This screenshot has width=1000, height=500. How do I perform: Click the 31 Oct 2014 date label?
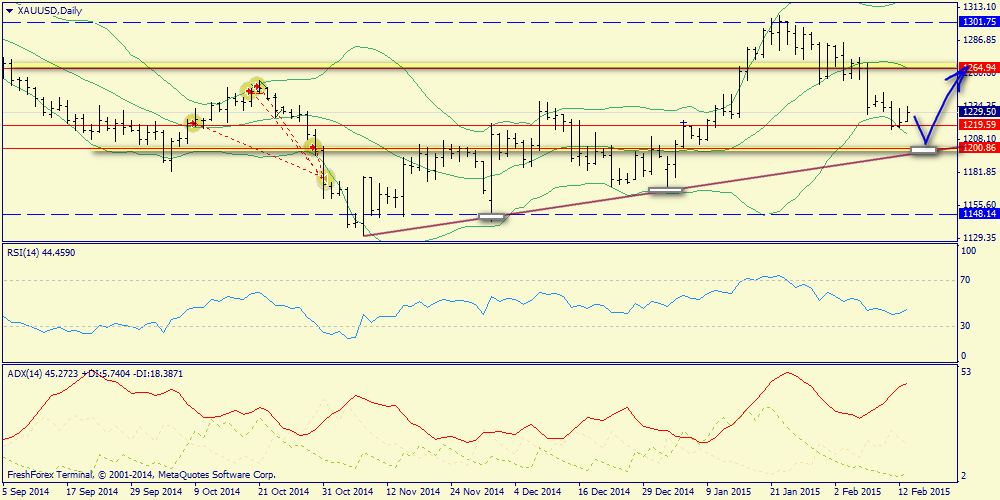coord(348,493)
